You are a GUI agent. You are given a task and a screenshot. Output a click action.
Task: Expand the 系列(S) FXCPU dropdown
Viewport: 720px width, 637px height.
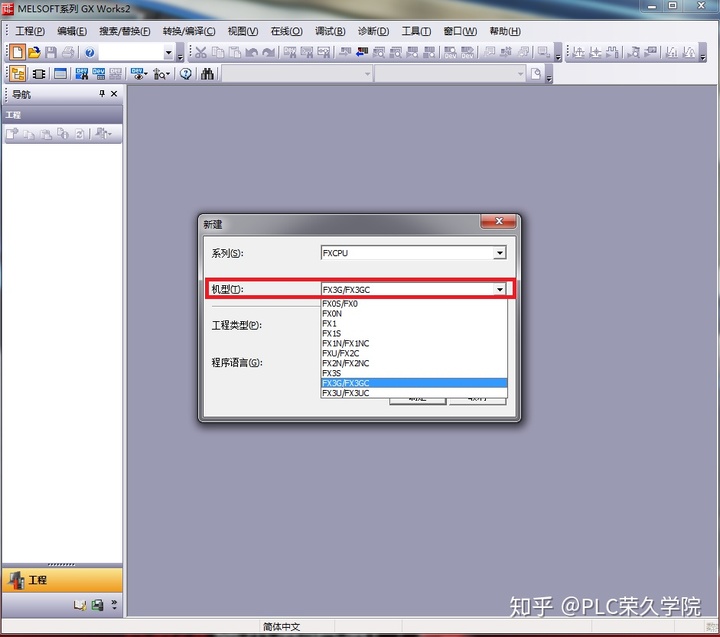(500, 253)
